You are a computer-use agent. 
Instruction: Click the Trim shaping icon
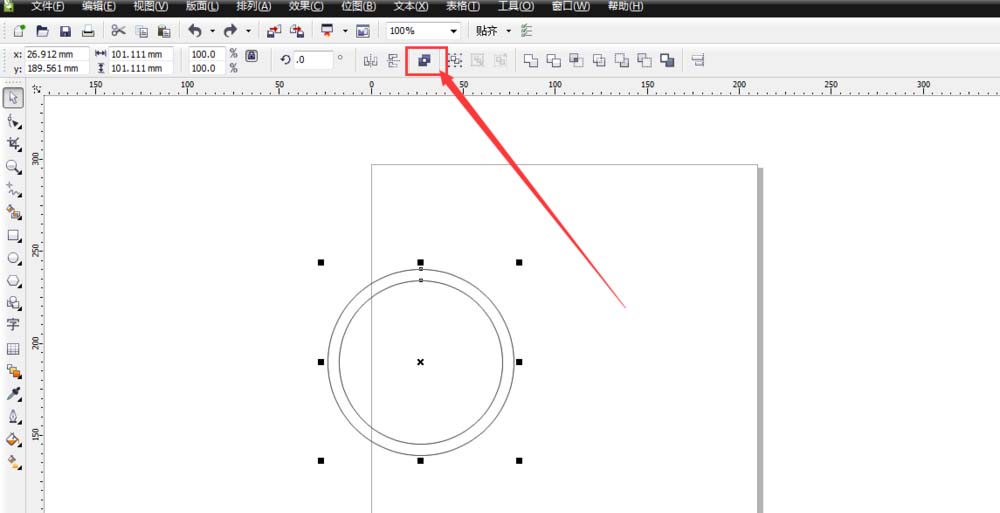pyautogui.click(x=554, y=61)
